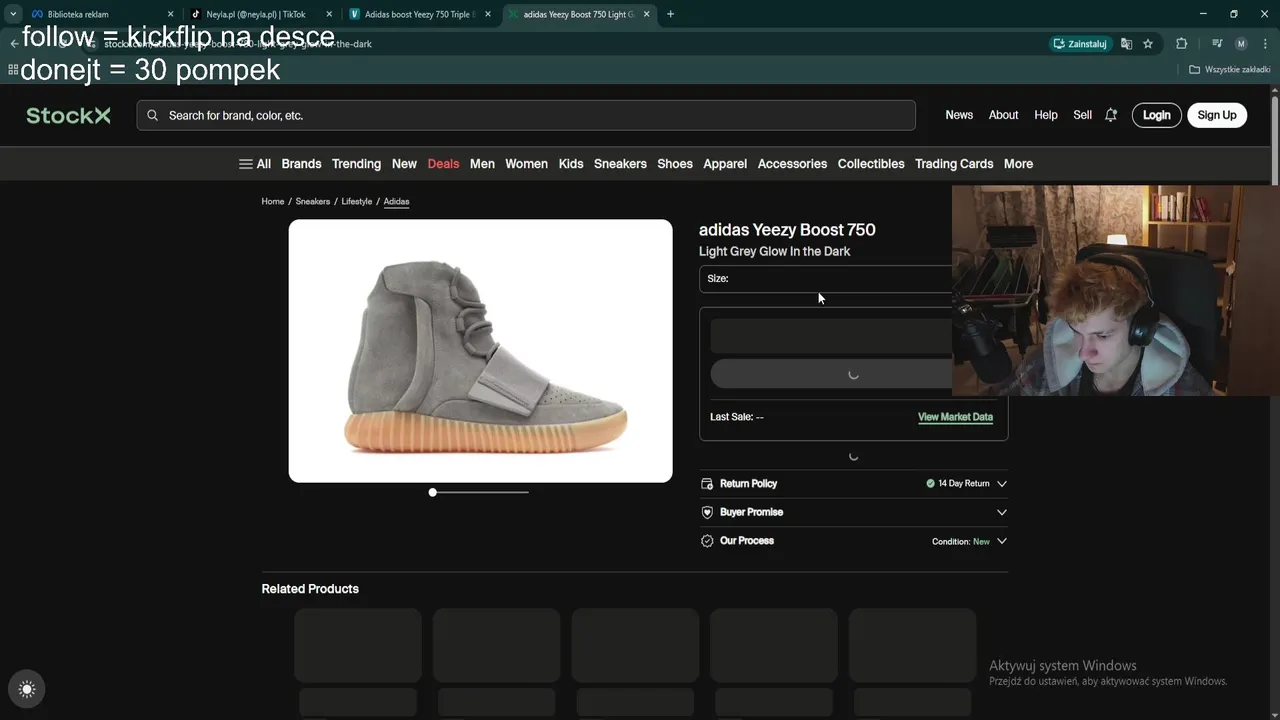Go to Adidas breadcrumb
Viewport: 1280px width, 720px height.
coord(397,201)
